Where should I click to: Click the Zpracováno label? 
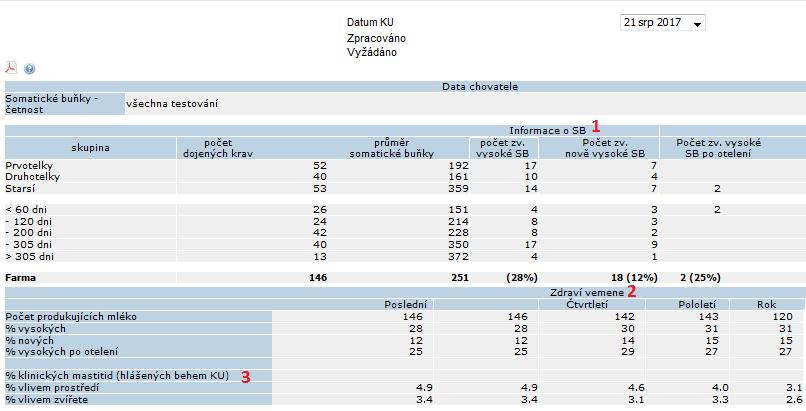click(376, 39)
